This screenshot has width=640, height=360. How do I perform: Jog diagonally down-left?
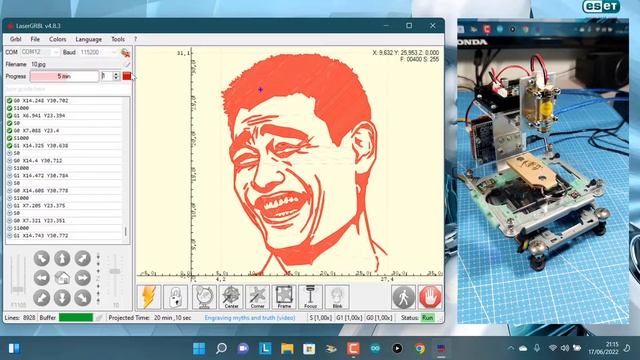coord(42,298)
